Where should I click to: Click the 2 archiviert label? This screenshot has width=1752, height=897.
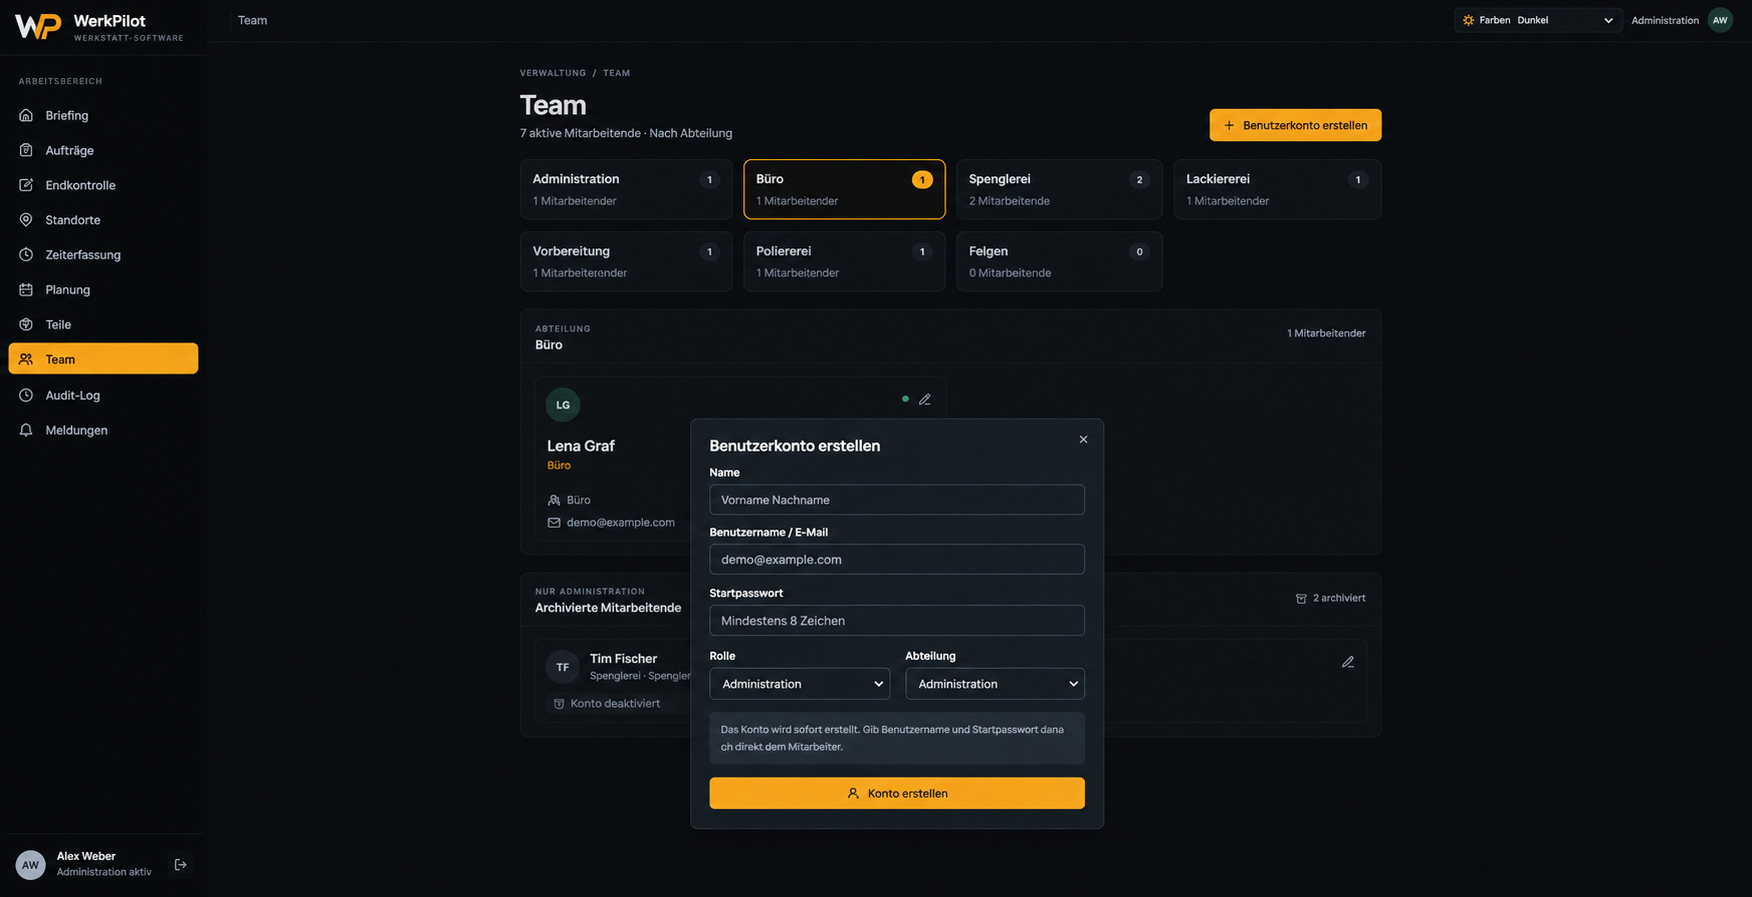(x=1331, y=598)
